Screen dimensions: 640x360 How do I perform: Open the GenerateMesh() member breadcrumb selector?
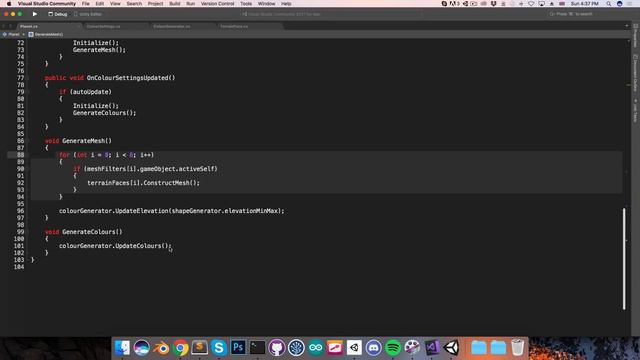click(x=46, y=35)
